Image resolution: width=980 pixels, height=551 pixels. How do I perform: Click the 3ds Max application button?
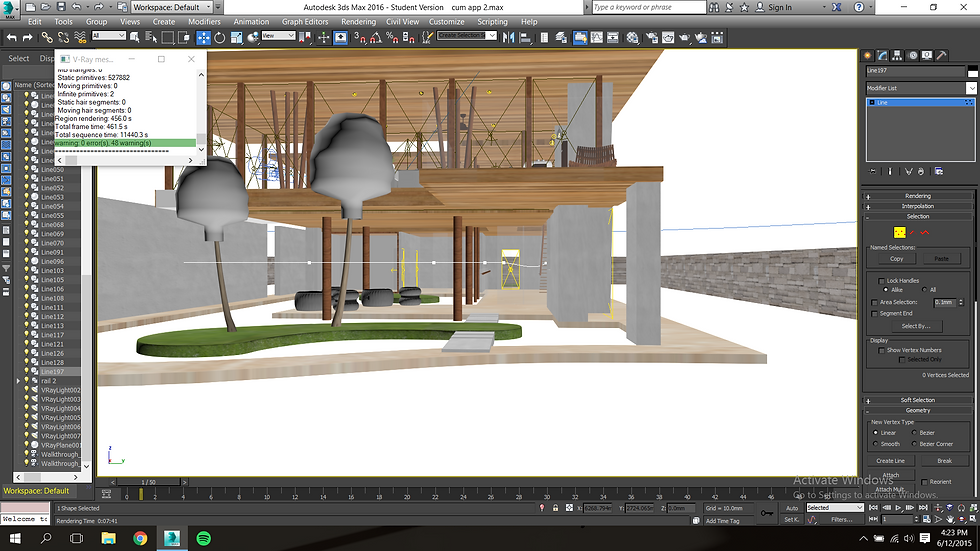[9, 9]
